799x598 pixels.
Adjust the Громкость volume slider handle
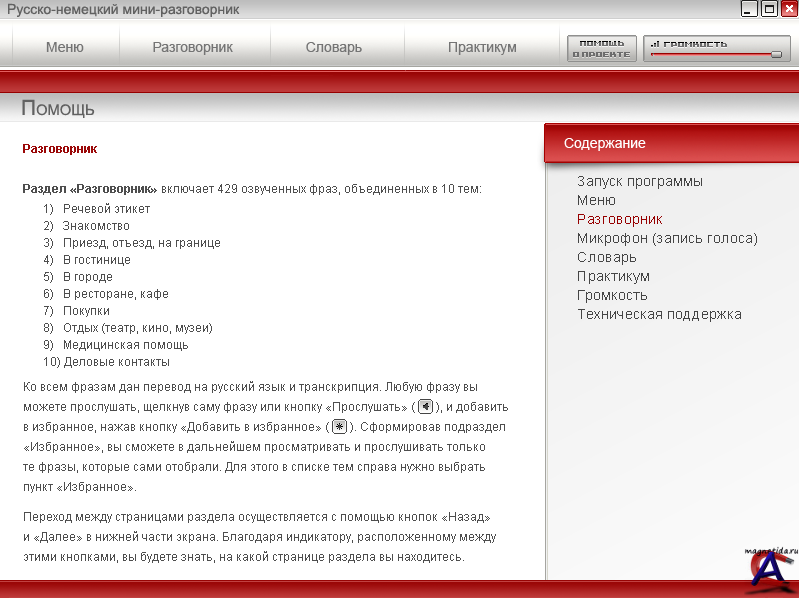[x=776, y=54]
